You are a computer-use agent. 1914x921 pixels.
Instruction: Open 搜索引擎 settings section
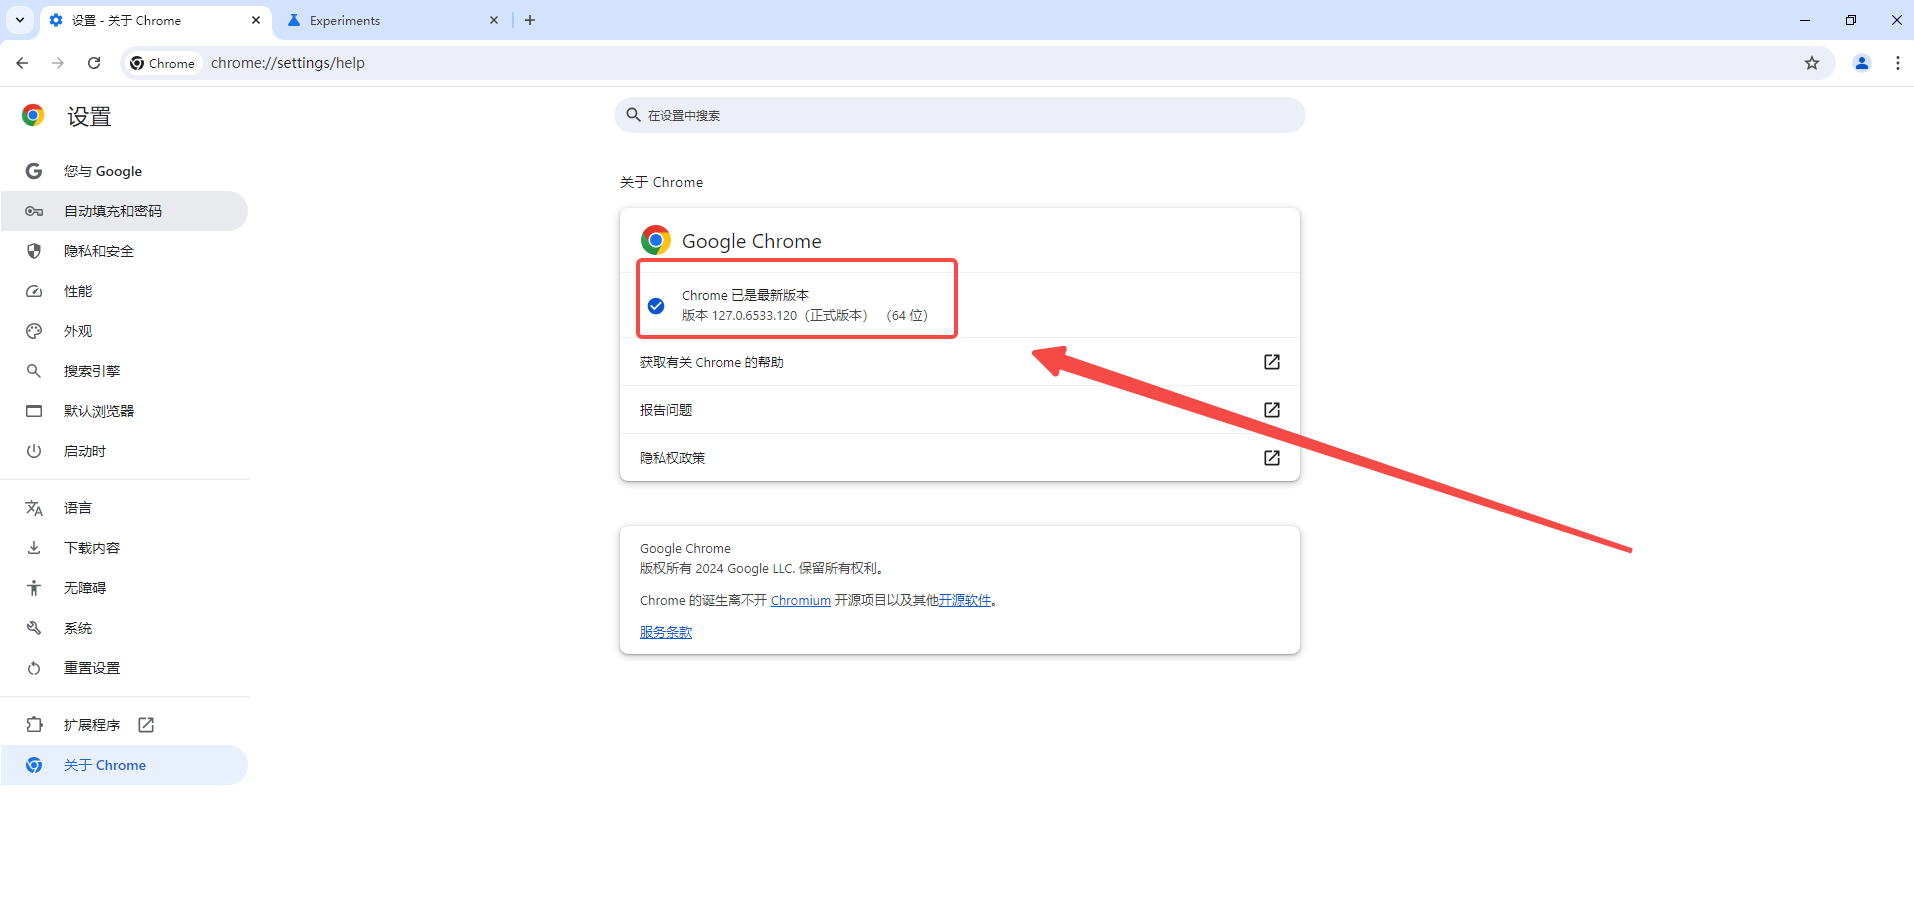click(x=124, y=371)
